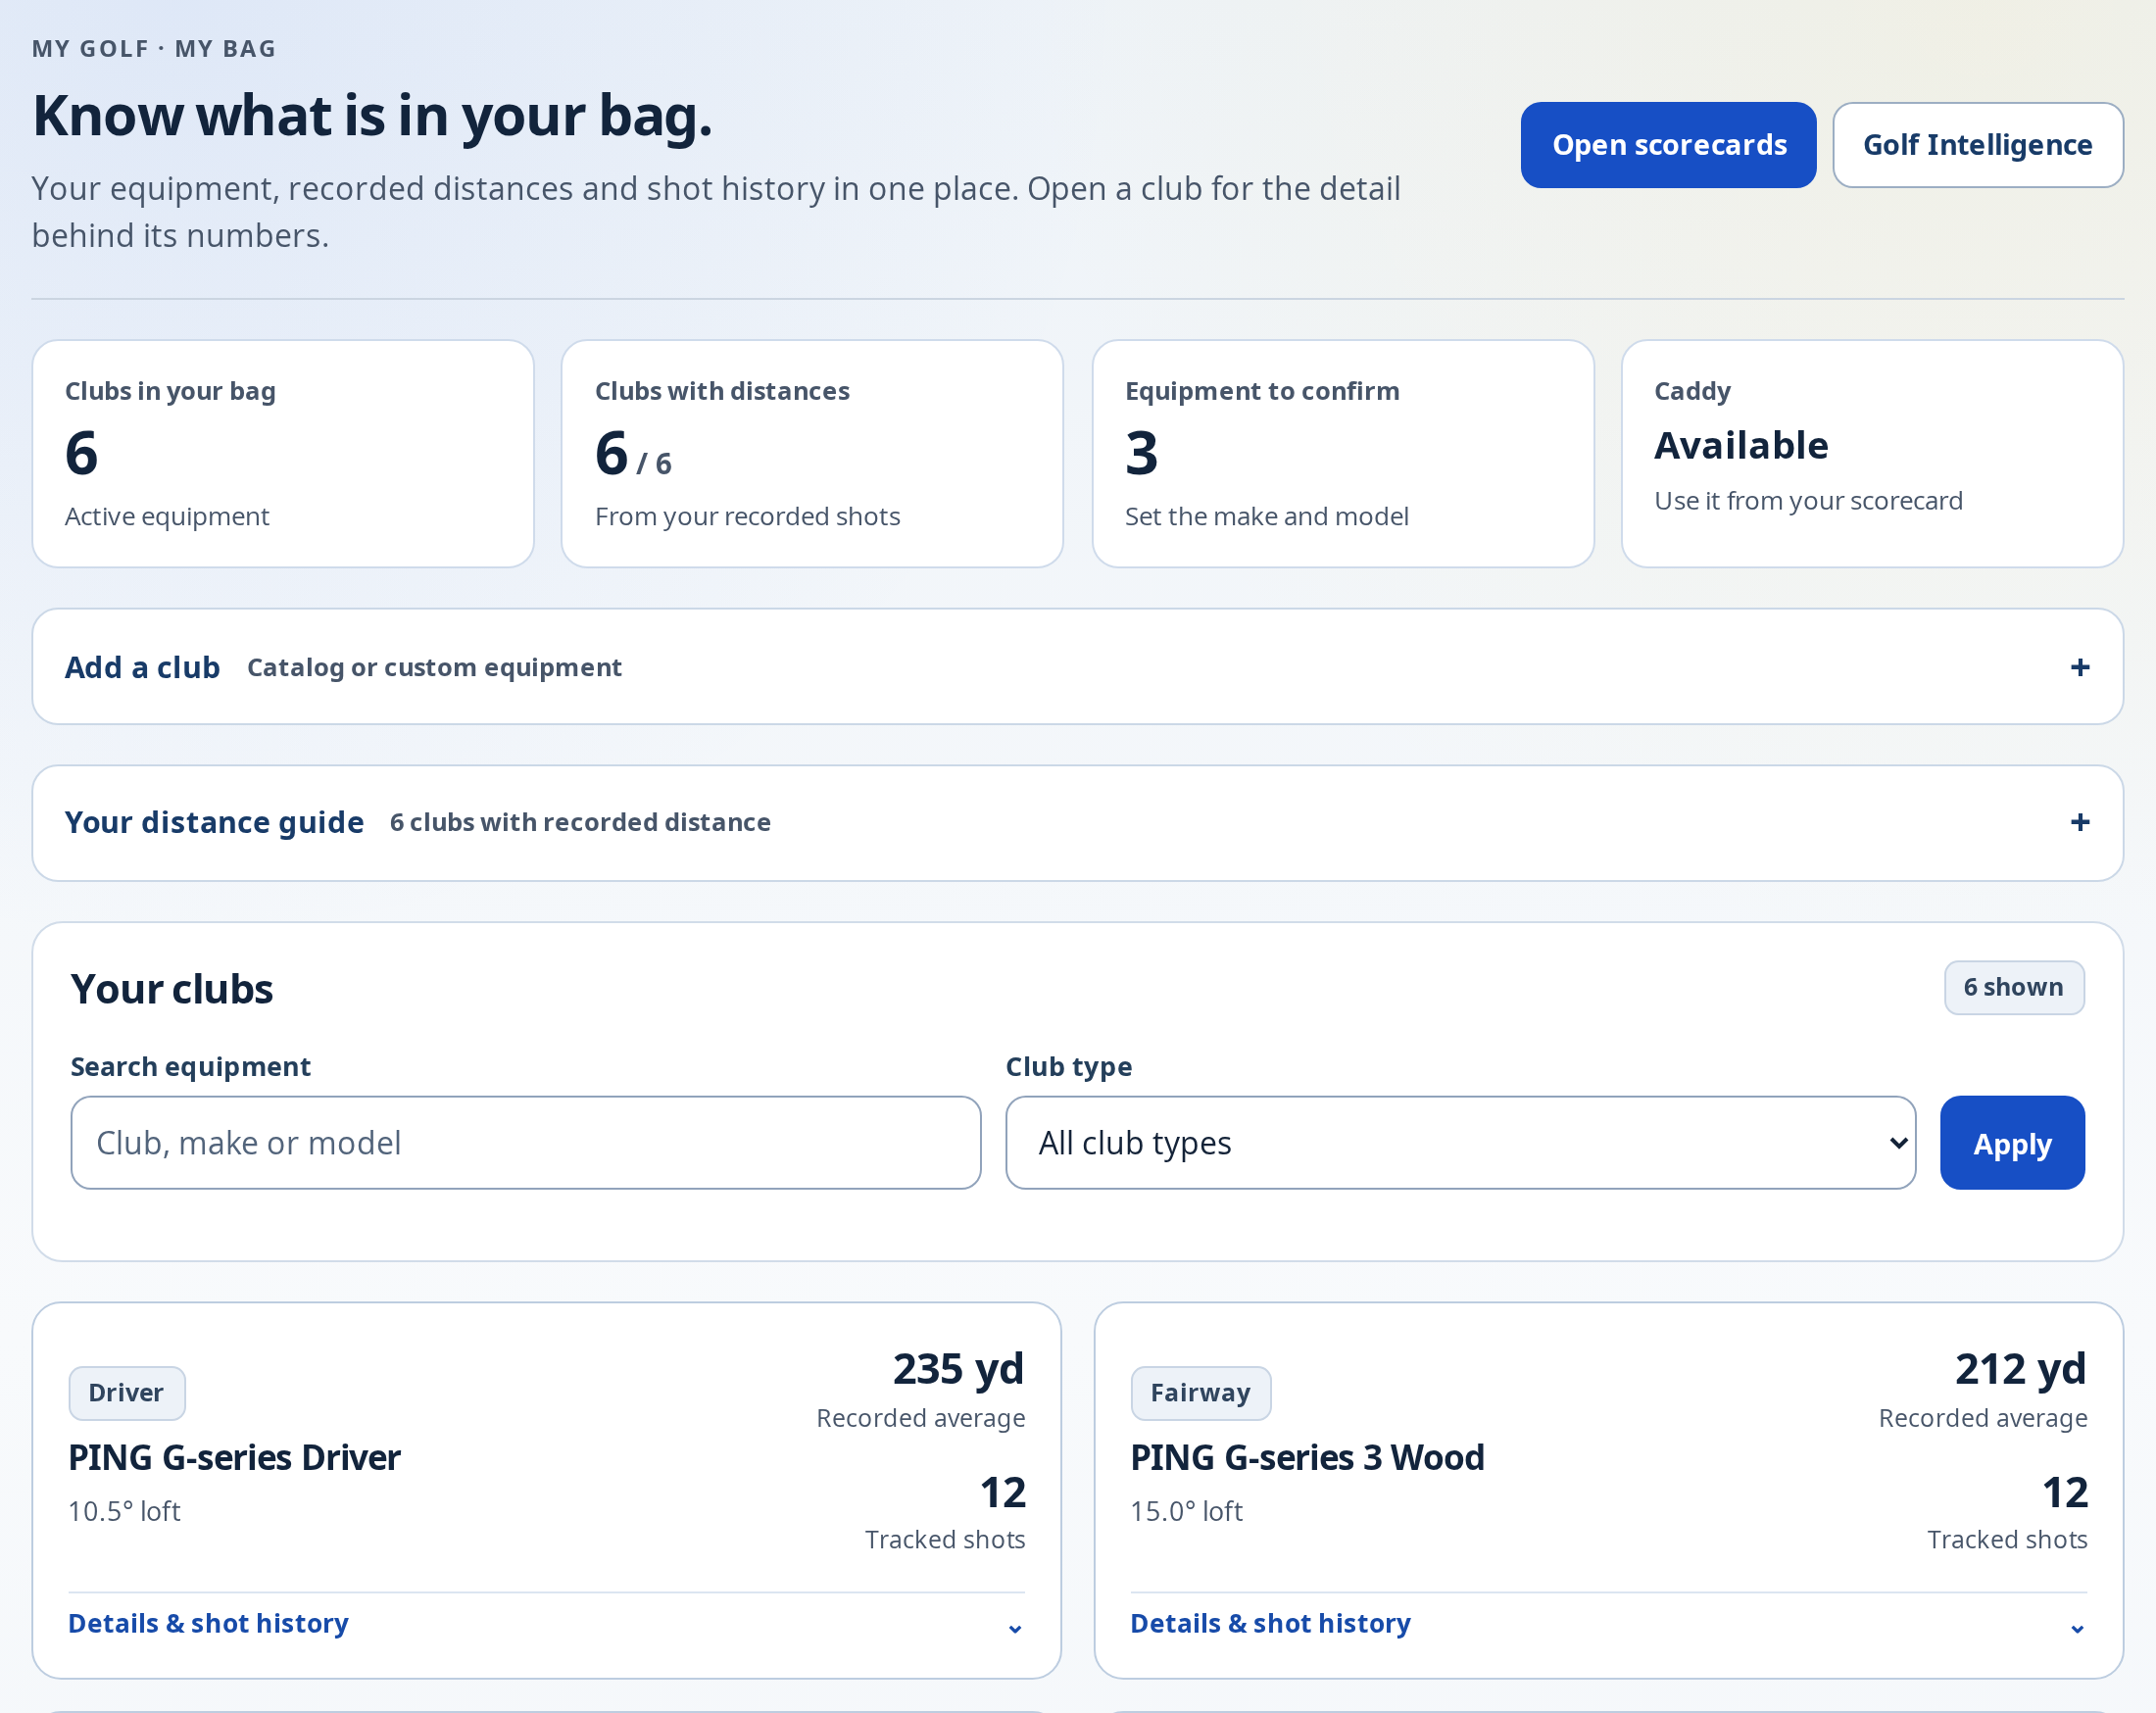Viewport: 2156px width, 1713px height.
Task: Select the Caddy Available card
Action: (1872, 453)
